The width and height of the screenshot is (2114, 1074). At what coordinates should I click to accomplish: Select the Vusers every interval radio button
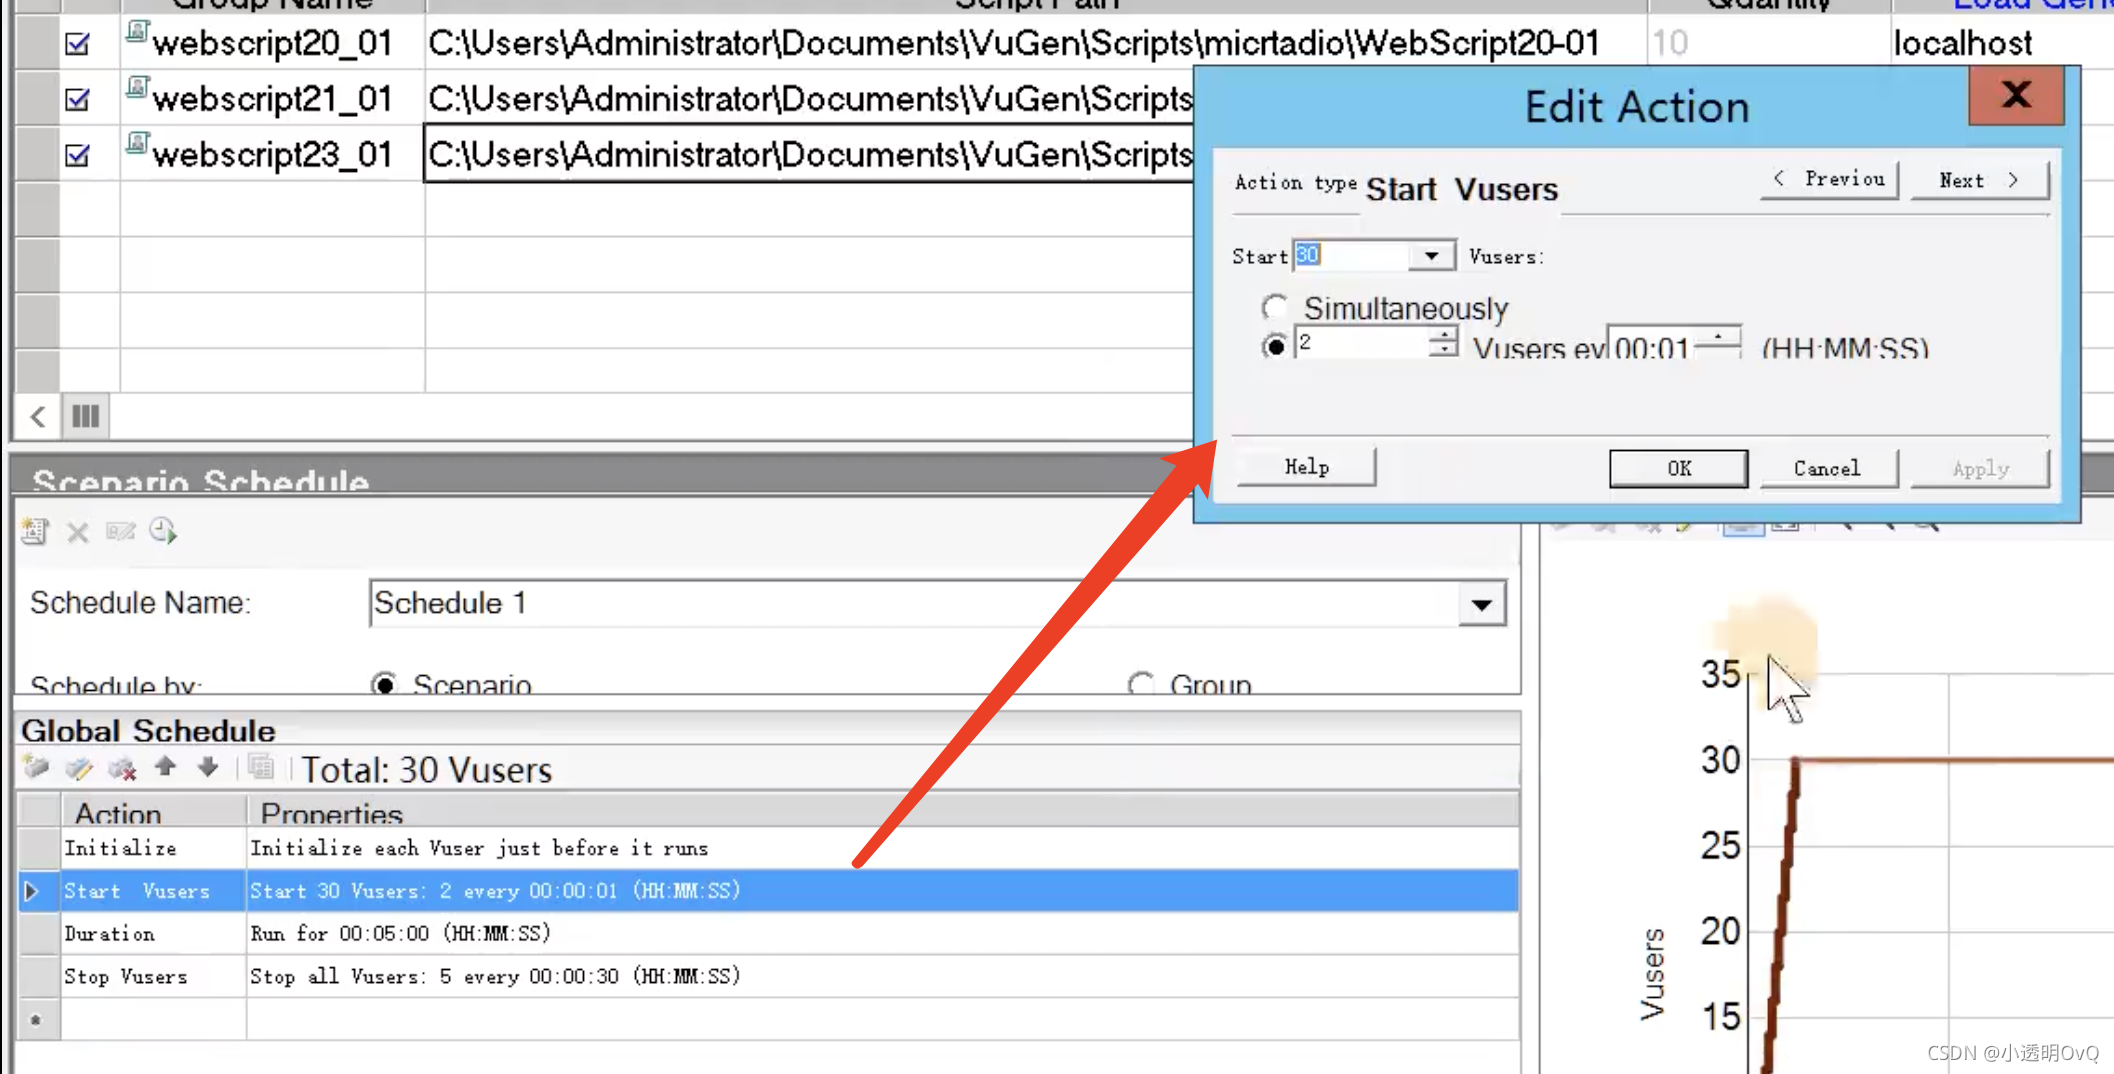coord(1274,346)
